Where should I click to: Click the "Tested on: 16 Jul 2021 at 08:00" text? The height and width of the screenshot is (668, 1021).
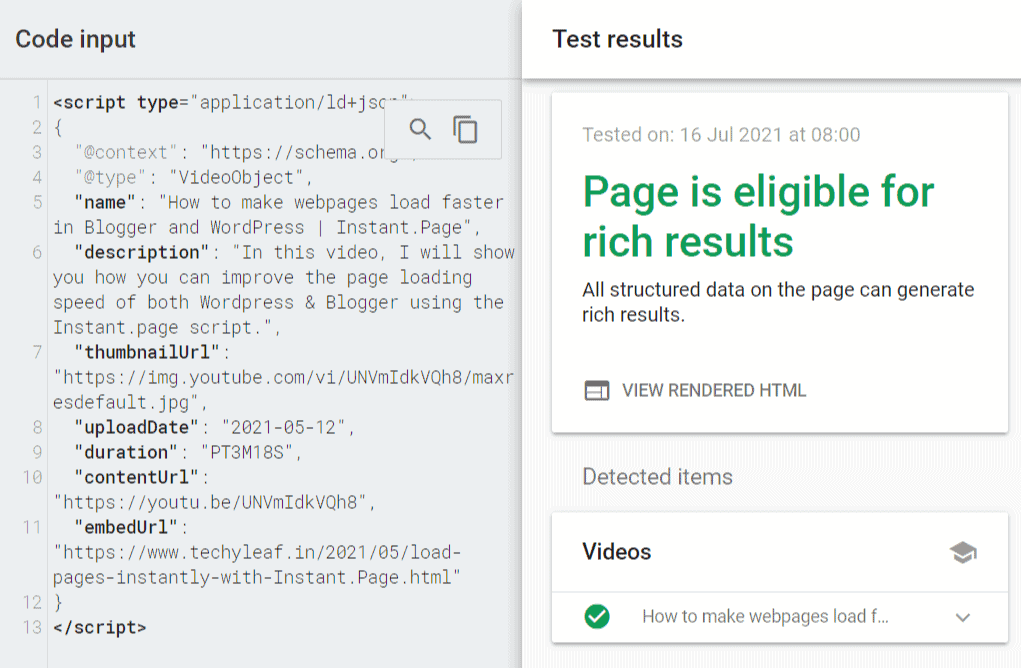[x=721, y=135]
